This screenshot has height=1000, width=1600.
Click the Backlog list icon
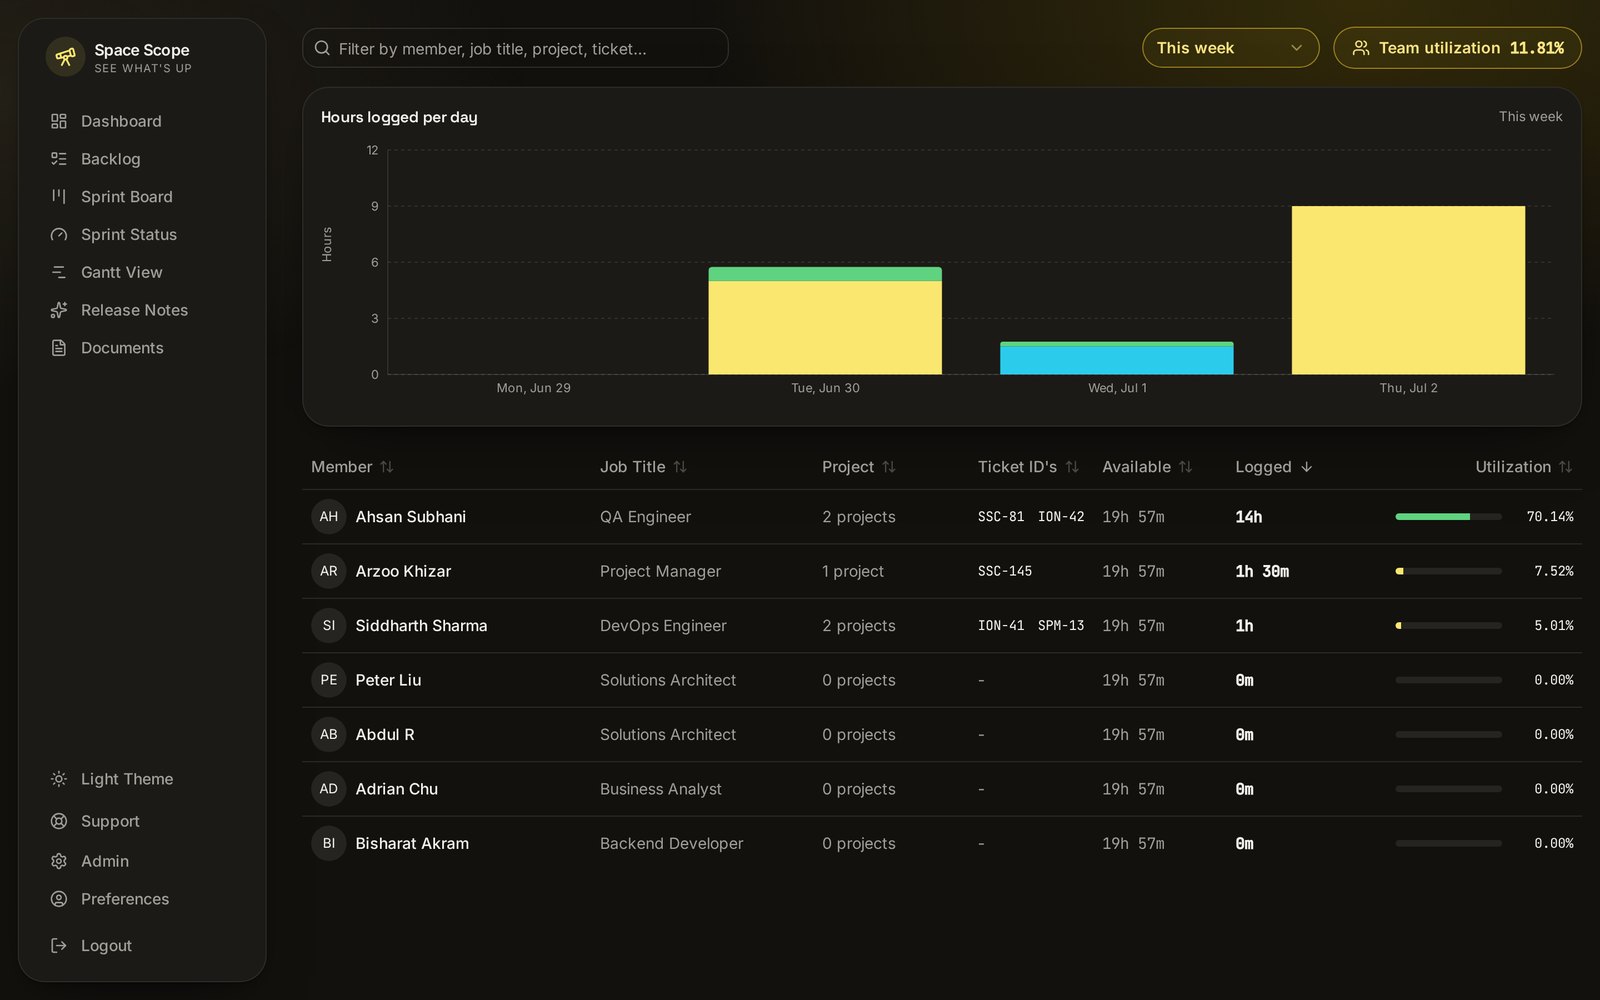click(x=59, y=159)
